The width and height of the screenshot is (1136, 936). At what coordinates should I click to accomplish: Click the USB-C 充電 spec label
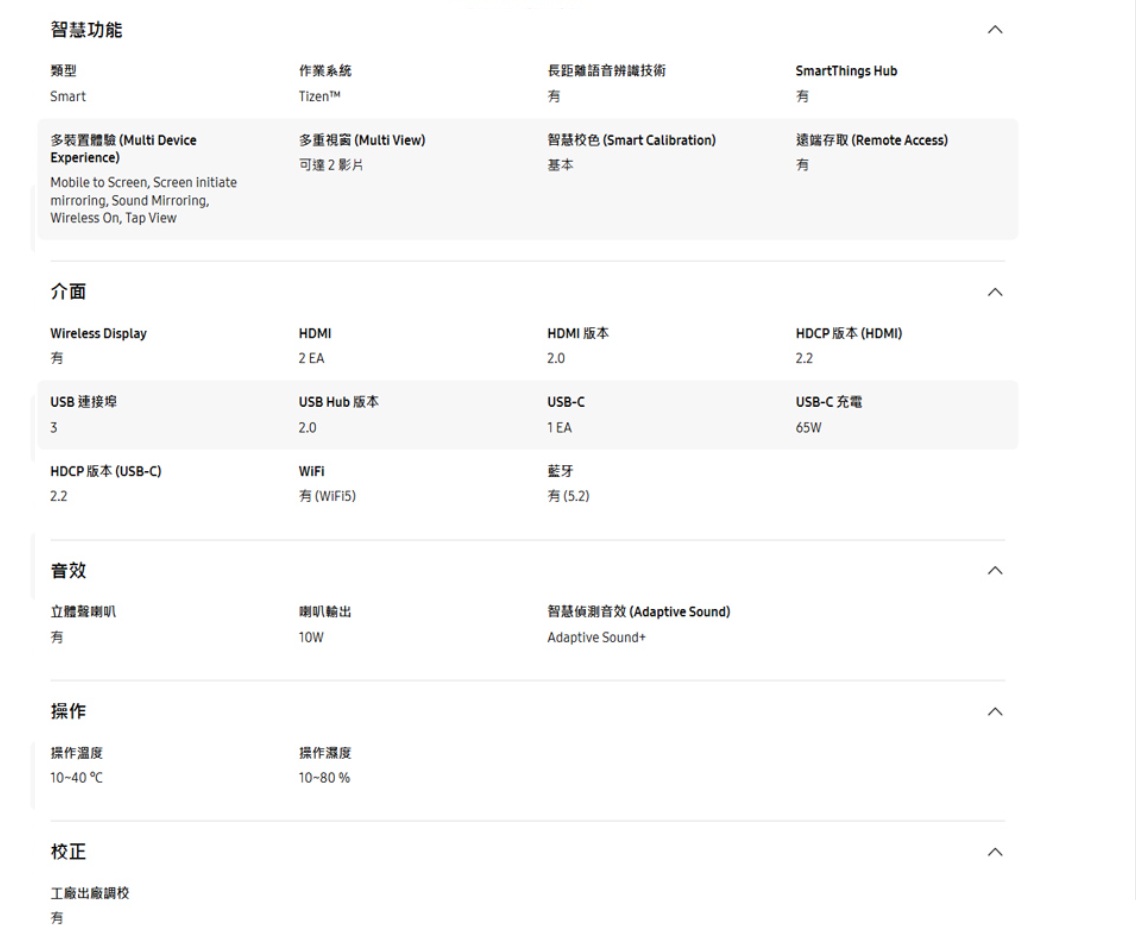coord(829,403)
